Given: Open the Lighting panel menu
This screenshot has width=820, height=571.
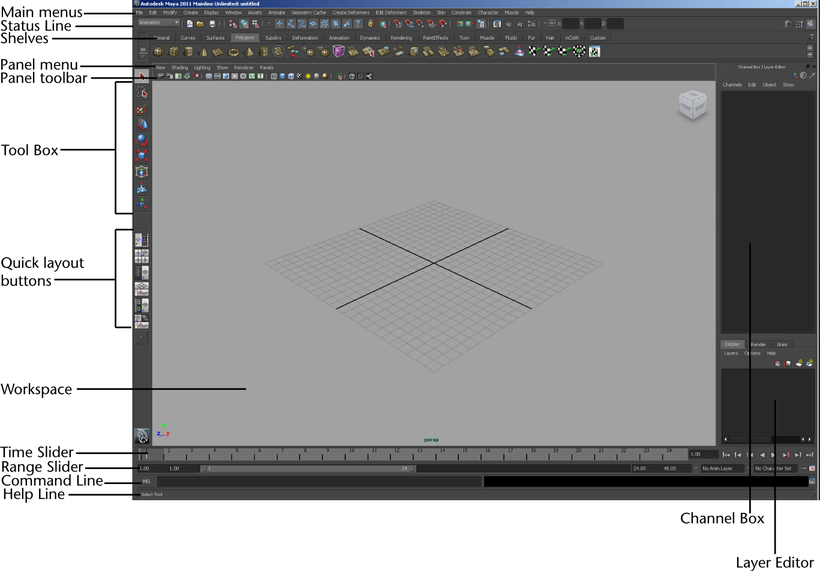Looking at the screenshot, I should point(202,67).
